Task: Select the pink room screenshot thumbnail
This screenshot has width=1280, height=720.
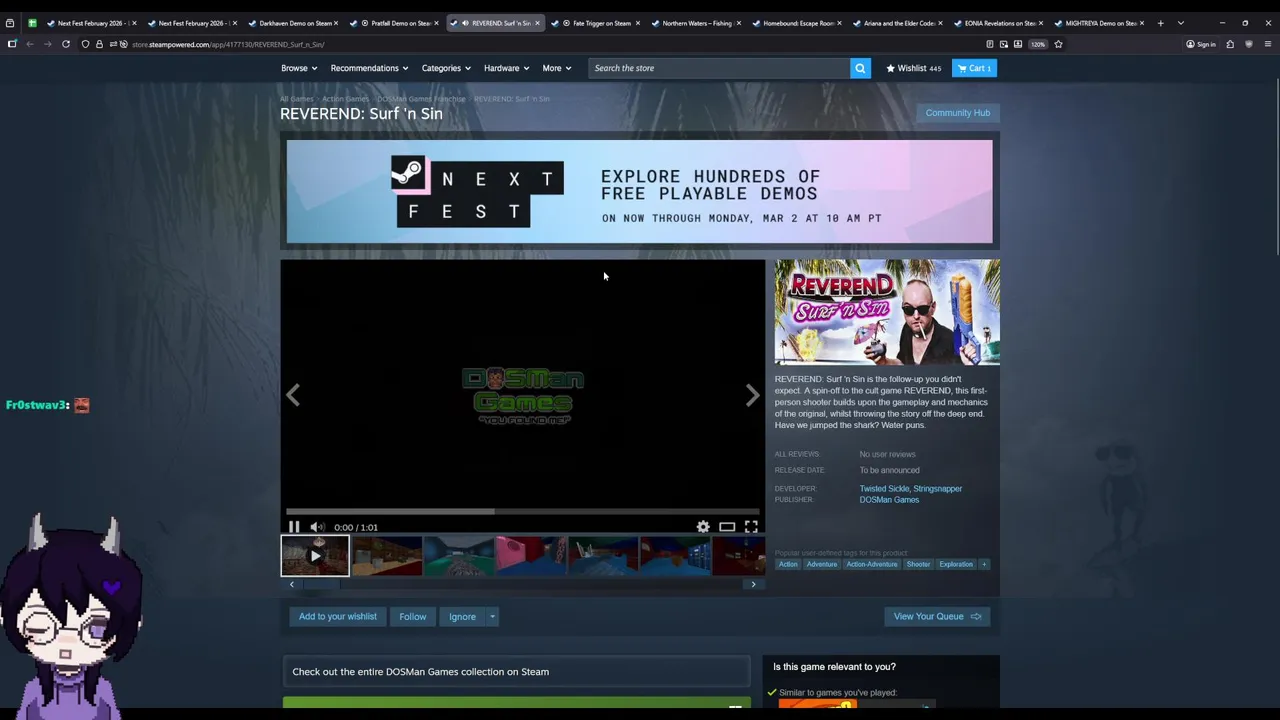Action: pyautogui.click(x=531, y=556)
